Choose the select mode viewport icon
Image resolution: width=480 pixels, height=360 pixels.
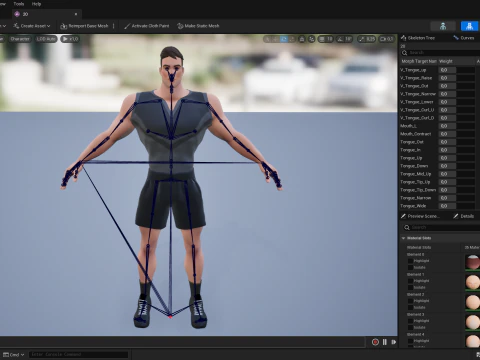[x=267, y=39]
